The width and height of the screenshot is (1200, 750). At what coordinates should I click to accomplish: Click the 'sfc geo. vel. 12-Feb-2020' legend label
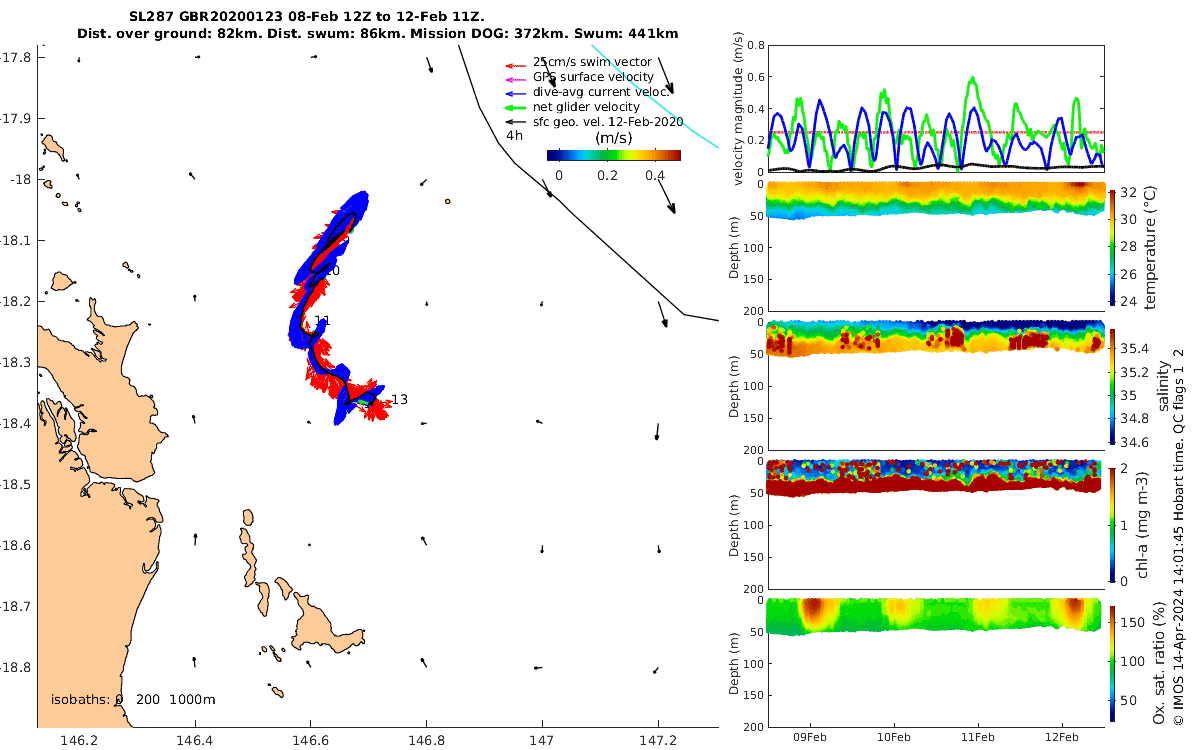click(608, 122)
